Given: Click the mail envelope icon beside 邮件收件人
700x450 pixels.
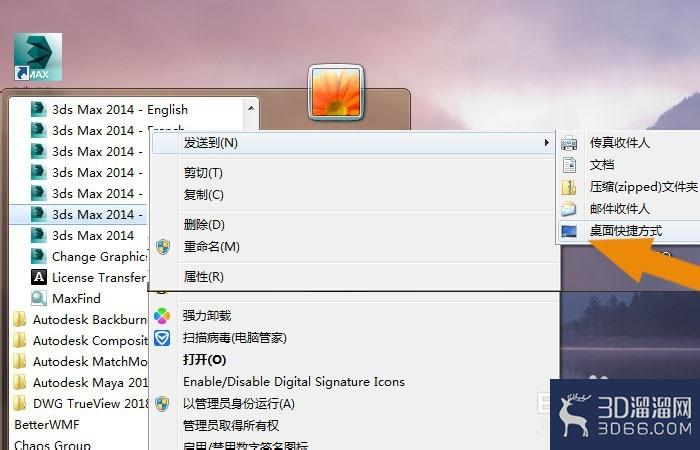Looking at the screenshot, I should [x=569, y=208].
